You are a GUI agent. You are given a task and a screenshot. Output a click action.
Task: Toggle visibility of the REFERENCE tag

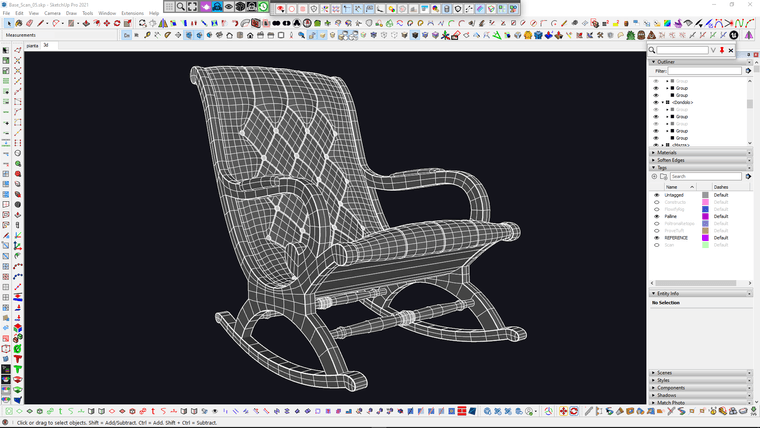tap(657, 238)
